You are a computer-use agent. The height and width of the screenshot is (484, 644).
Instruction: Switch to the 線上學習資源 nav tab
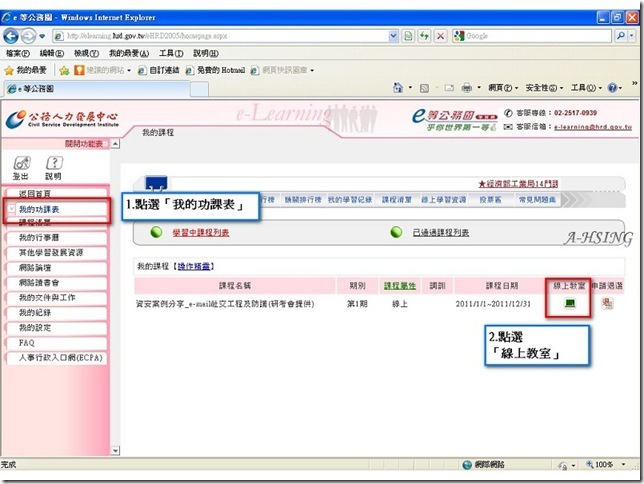point(444,200)
